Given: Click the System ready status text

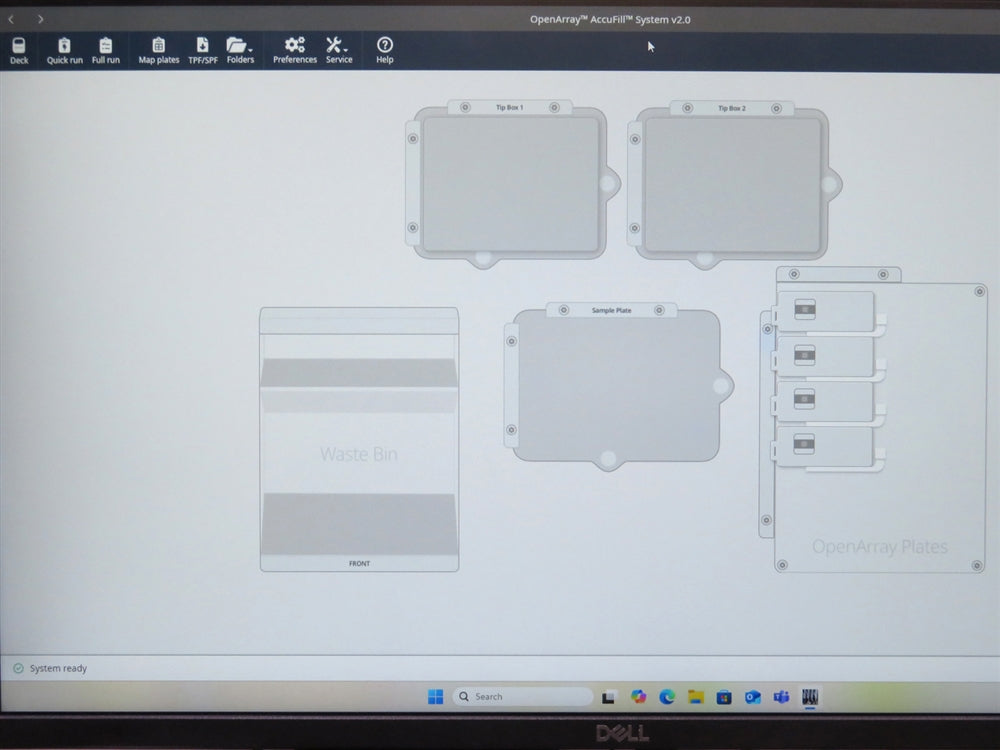Looking at the screenshot, I should [58, 668].
